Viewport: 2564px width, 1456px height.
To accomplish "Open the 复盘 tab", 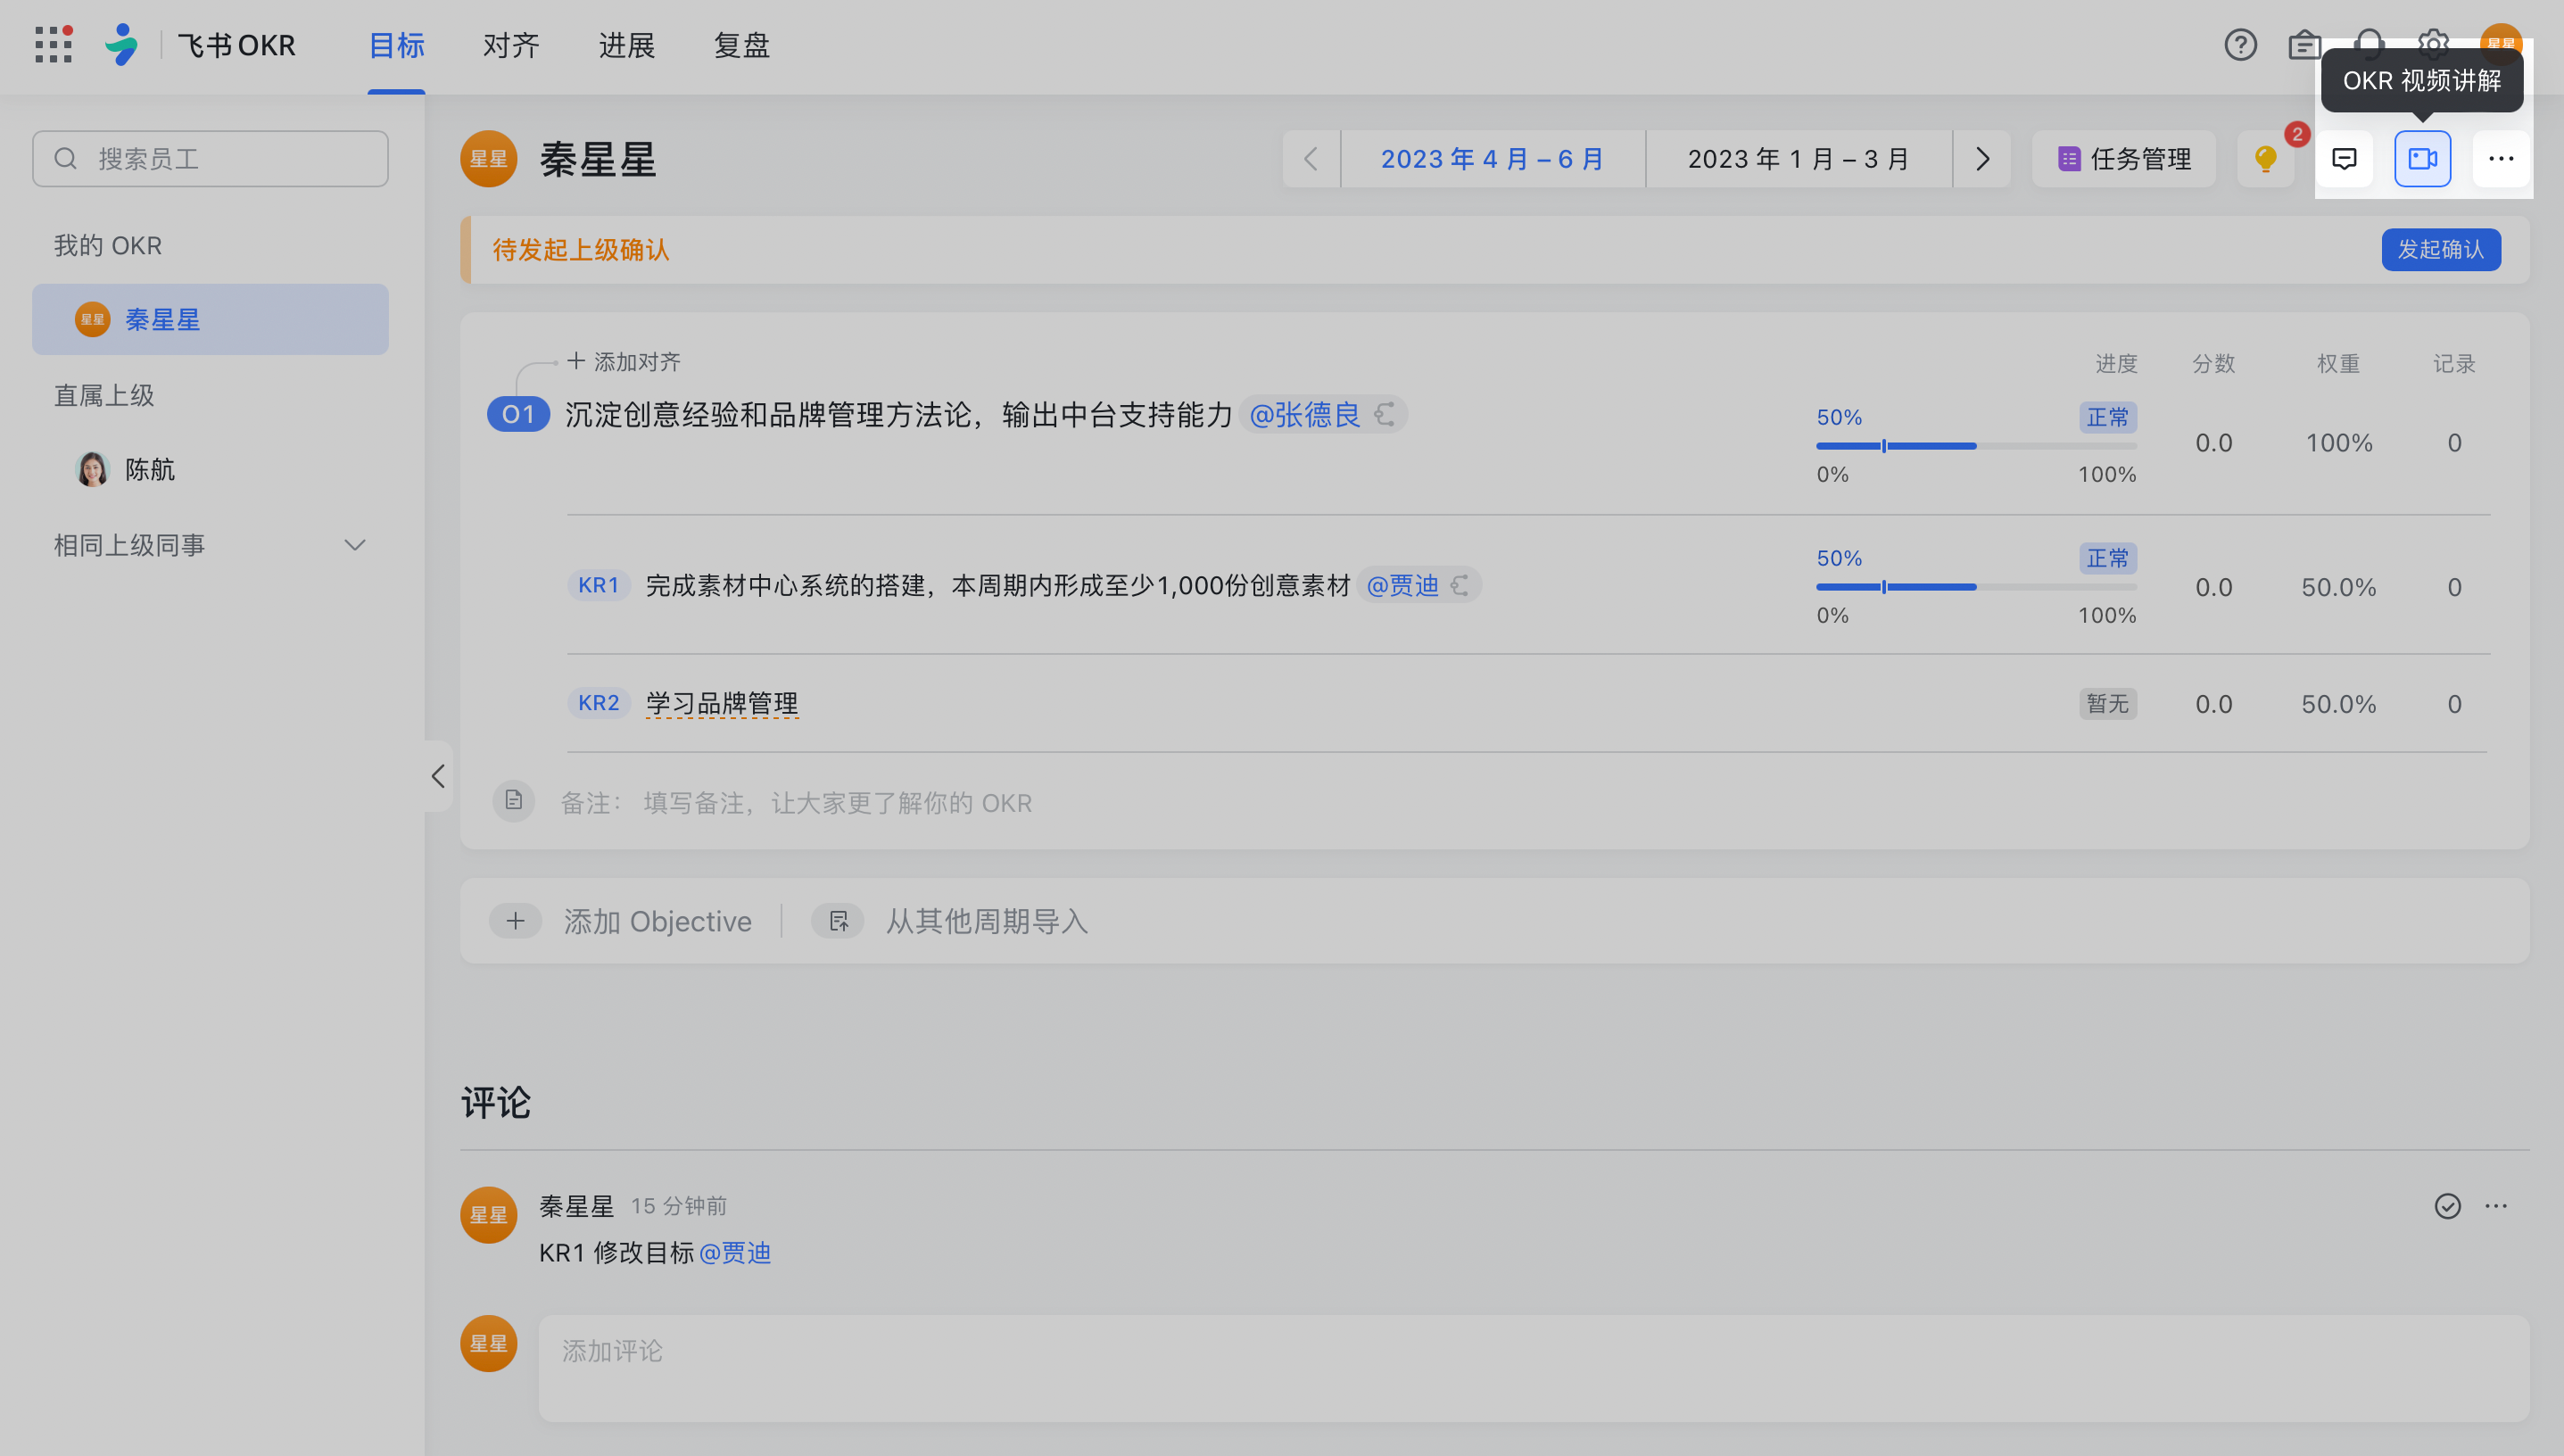I will [741, 45].
